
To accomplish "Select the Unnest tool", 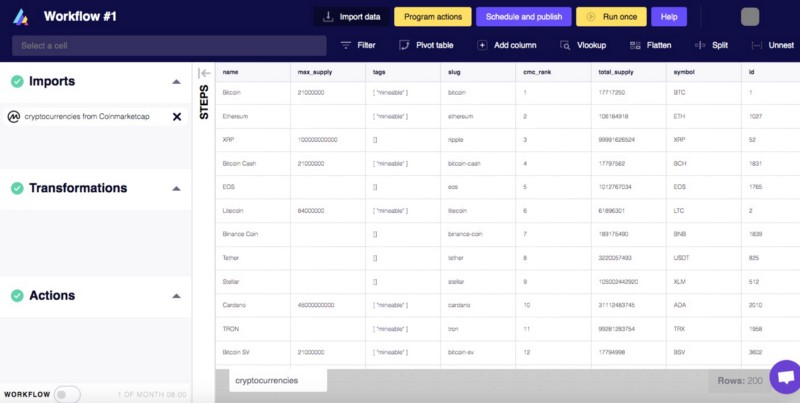I will (773, 45).
